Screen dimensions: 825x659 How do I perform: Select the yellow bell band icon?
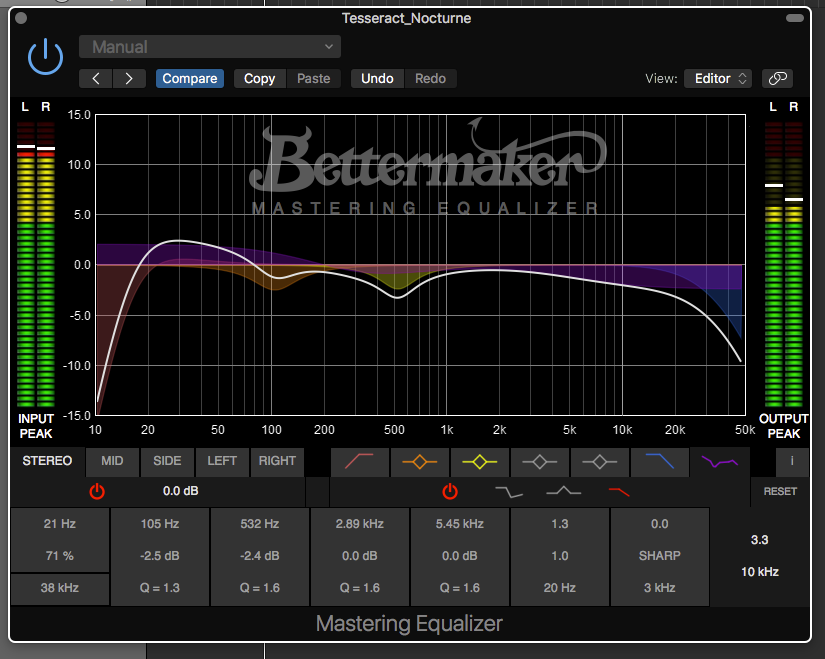click(x=480, y=461)
